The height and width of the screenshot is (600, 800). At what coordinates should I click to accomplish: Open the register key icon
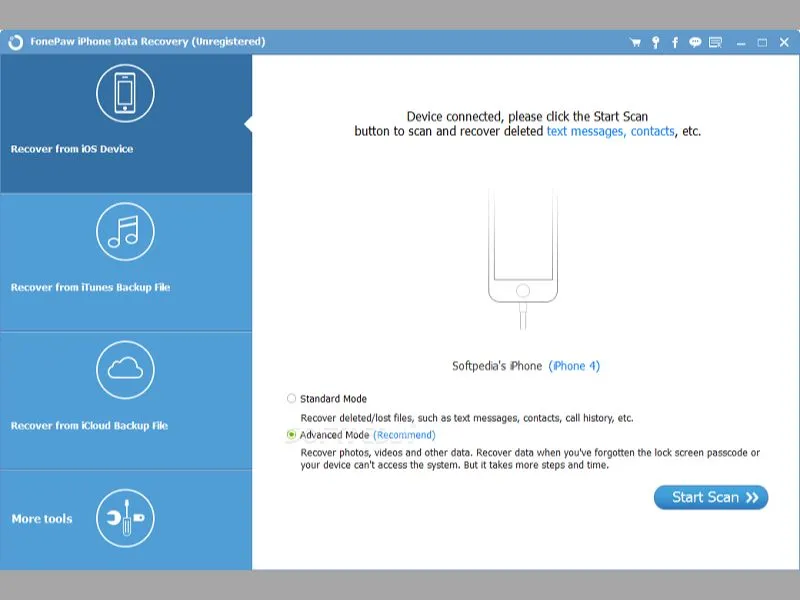(x=656, y=42)
